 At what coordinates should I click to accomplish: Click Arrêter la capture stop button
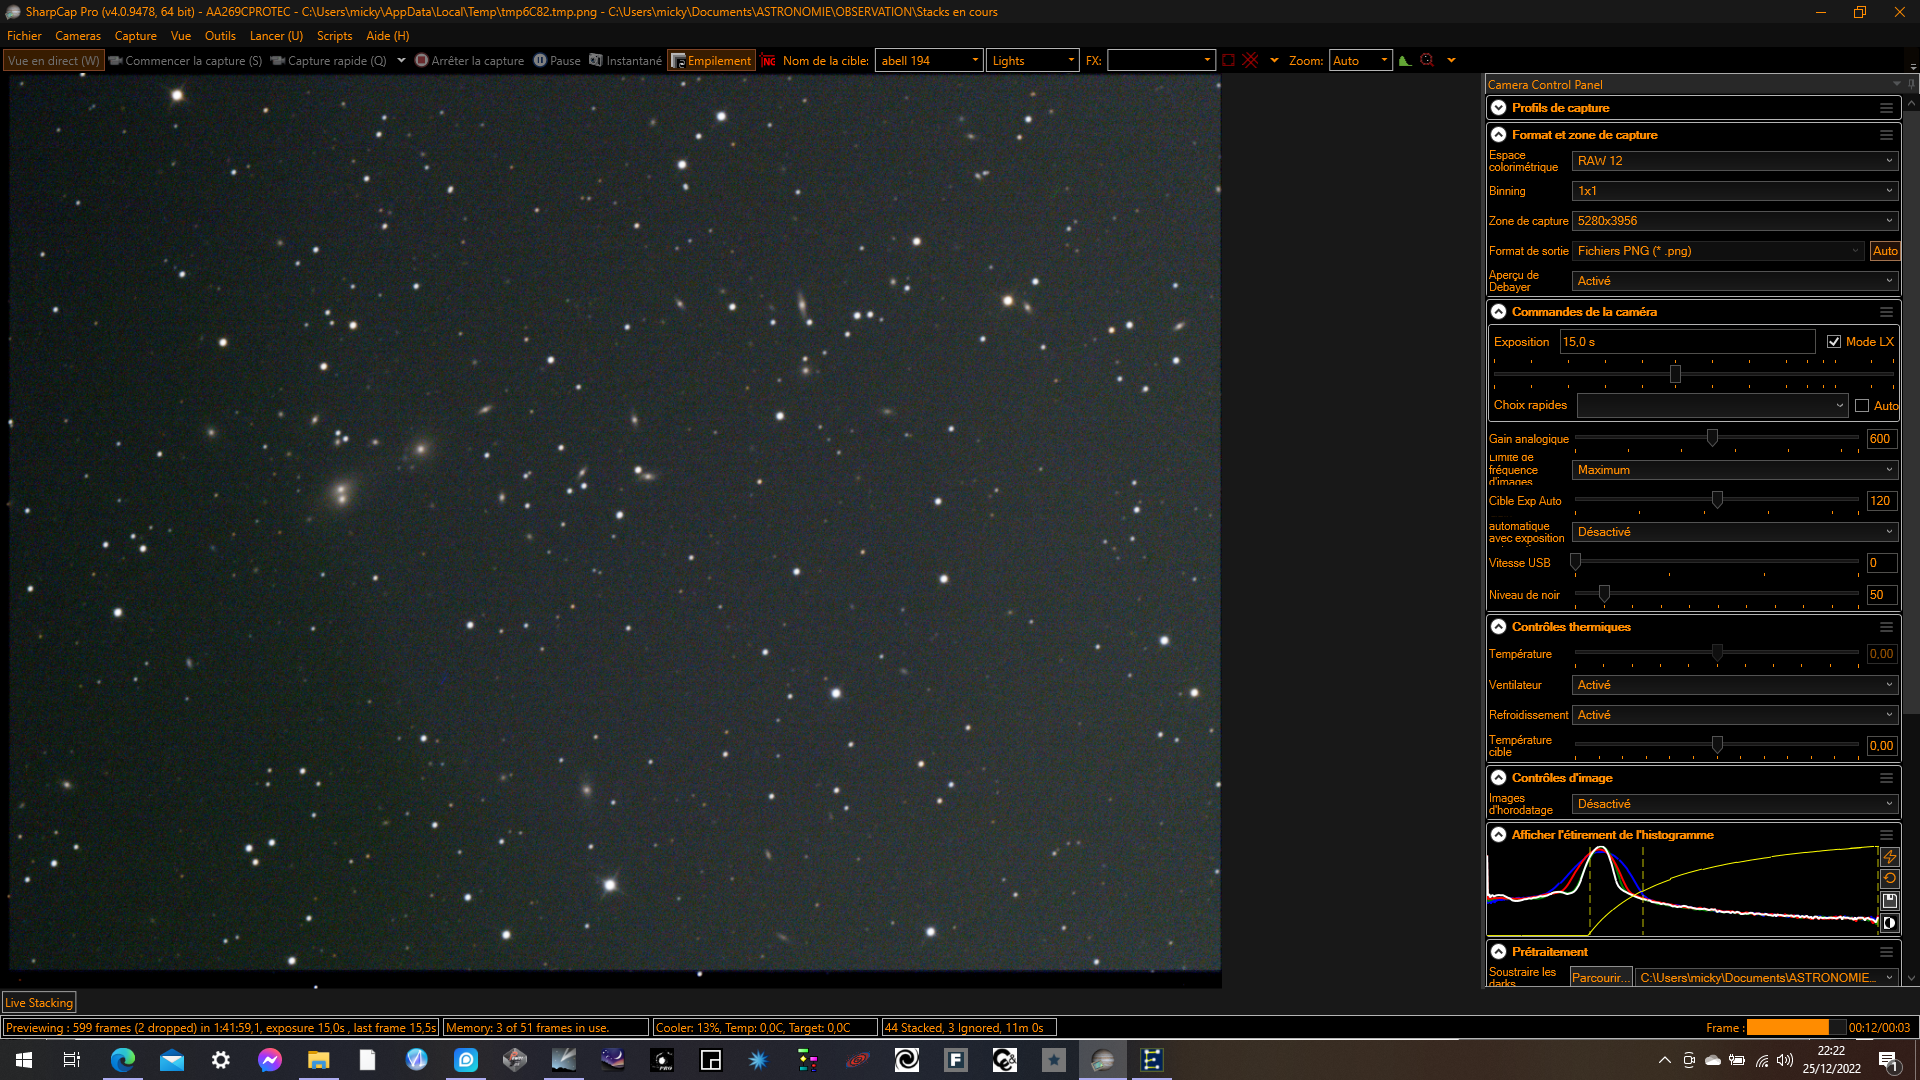(x=469, y=61)
